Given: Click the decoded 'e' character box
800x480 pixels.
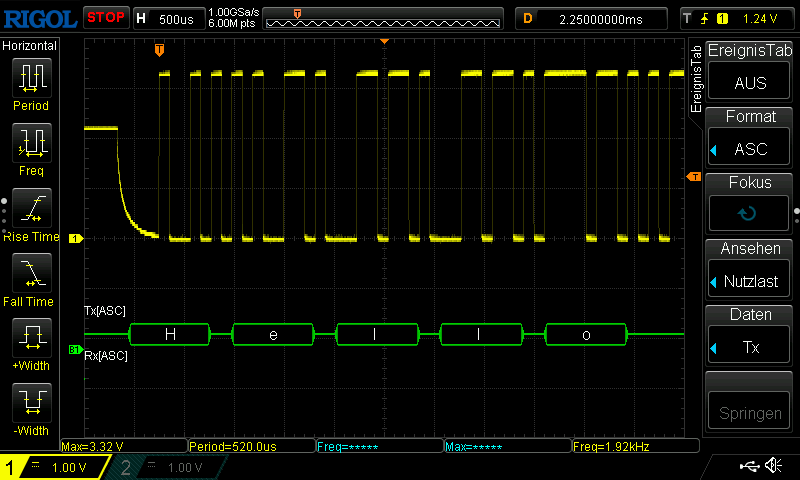Looking at the screenshot, I should coord(273,335).
